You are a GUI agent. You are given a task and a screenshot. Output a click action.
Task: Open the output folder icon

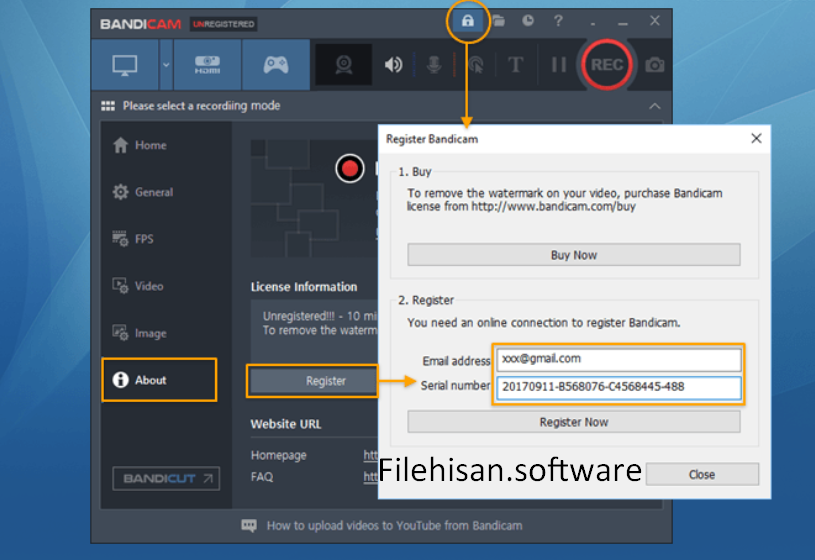tap(498, 21)
